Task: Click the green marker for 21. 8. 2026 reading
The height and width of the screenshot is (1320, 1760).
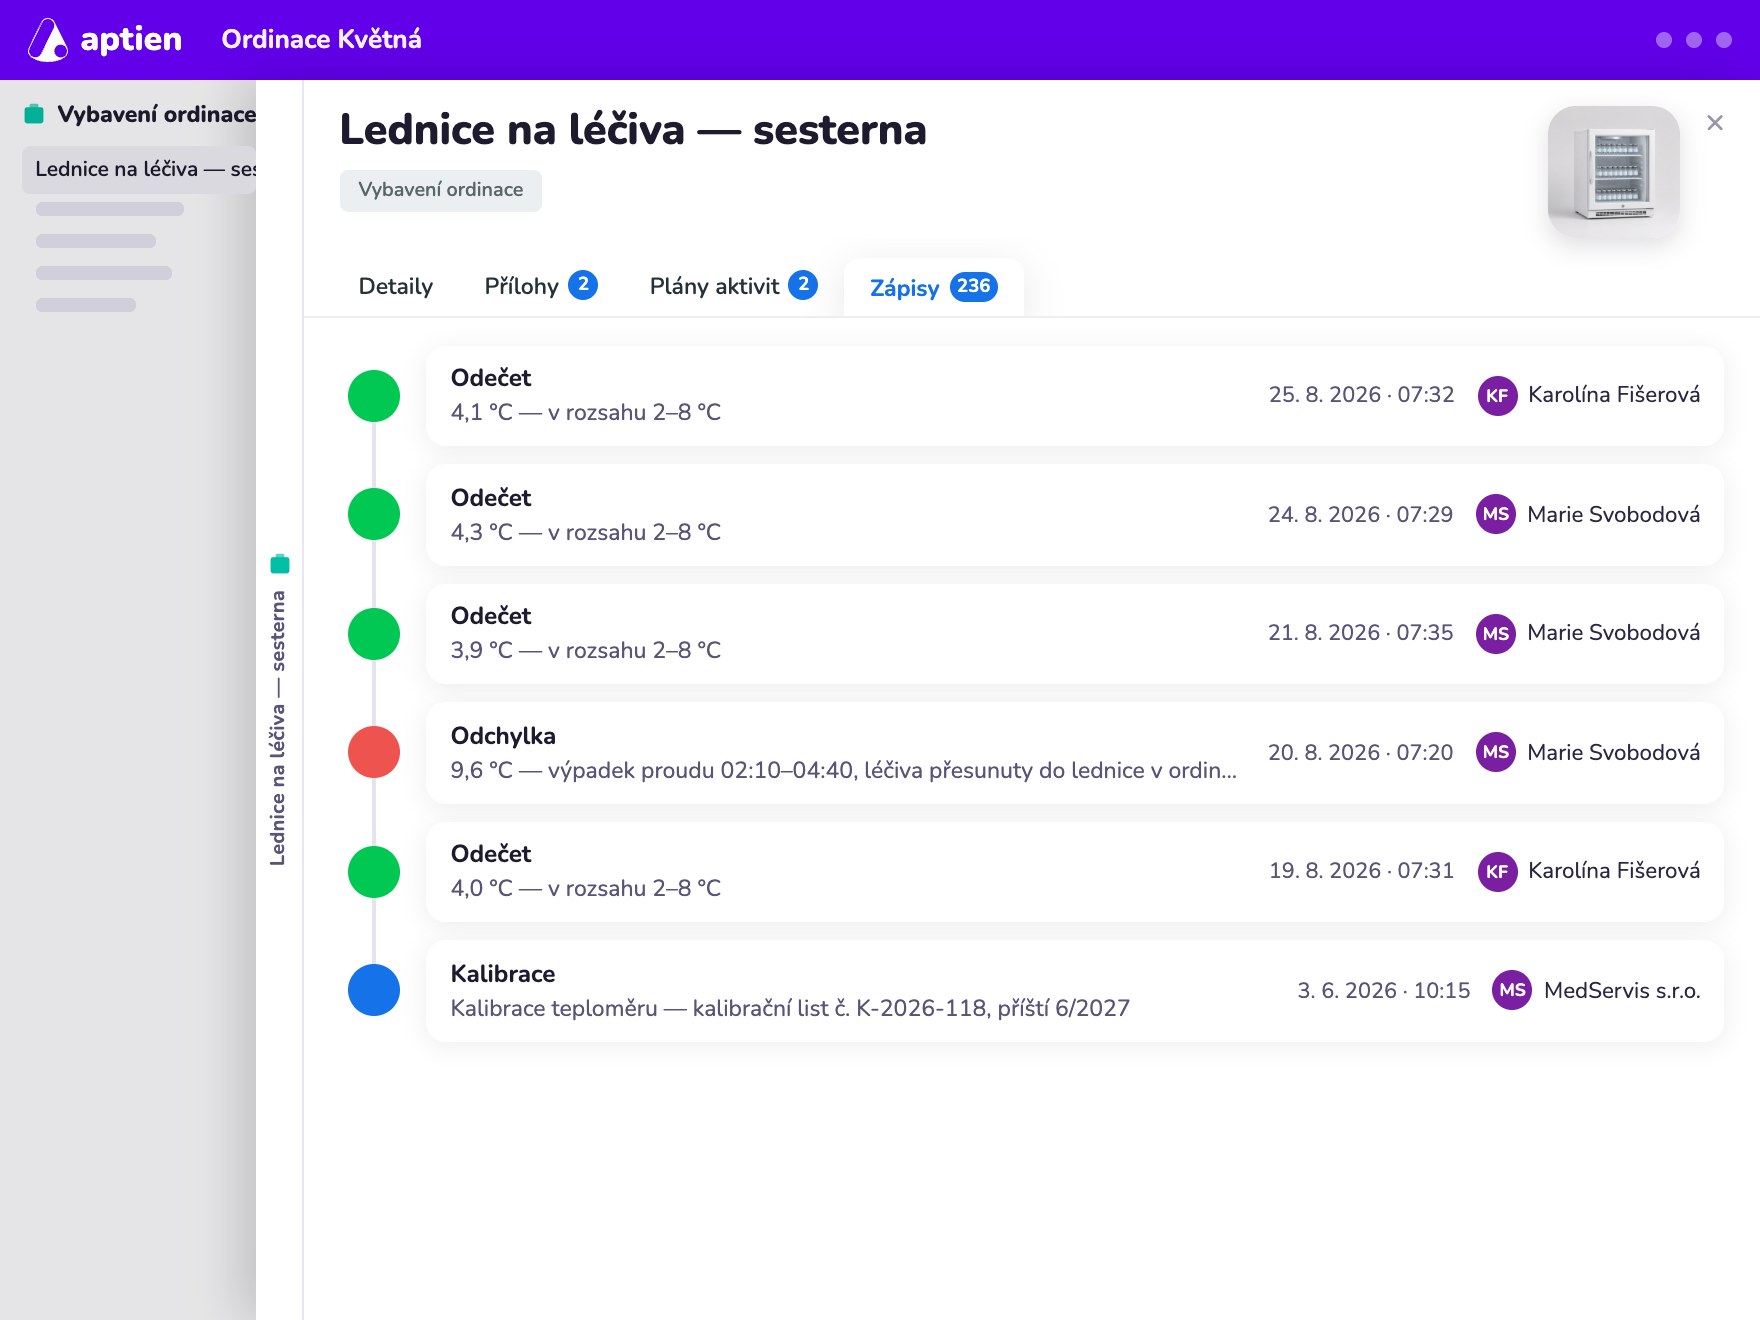Action: coord(374,634)
